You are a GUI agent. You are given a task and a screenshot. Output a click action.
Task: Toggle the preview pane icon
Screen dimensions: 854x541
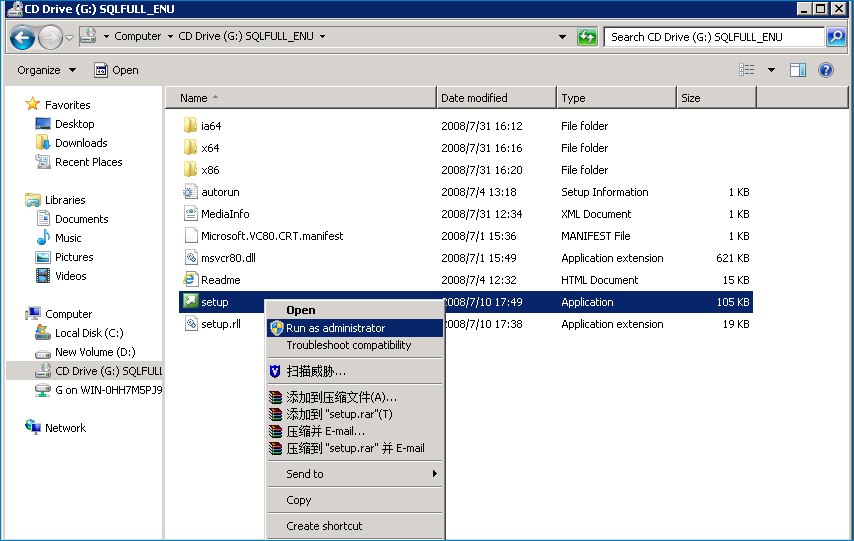click(x=798, y=70)
